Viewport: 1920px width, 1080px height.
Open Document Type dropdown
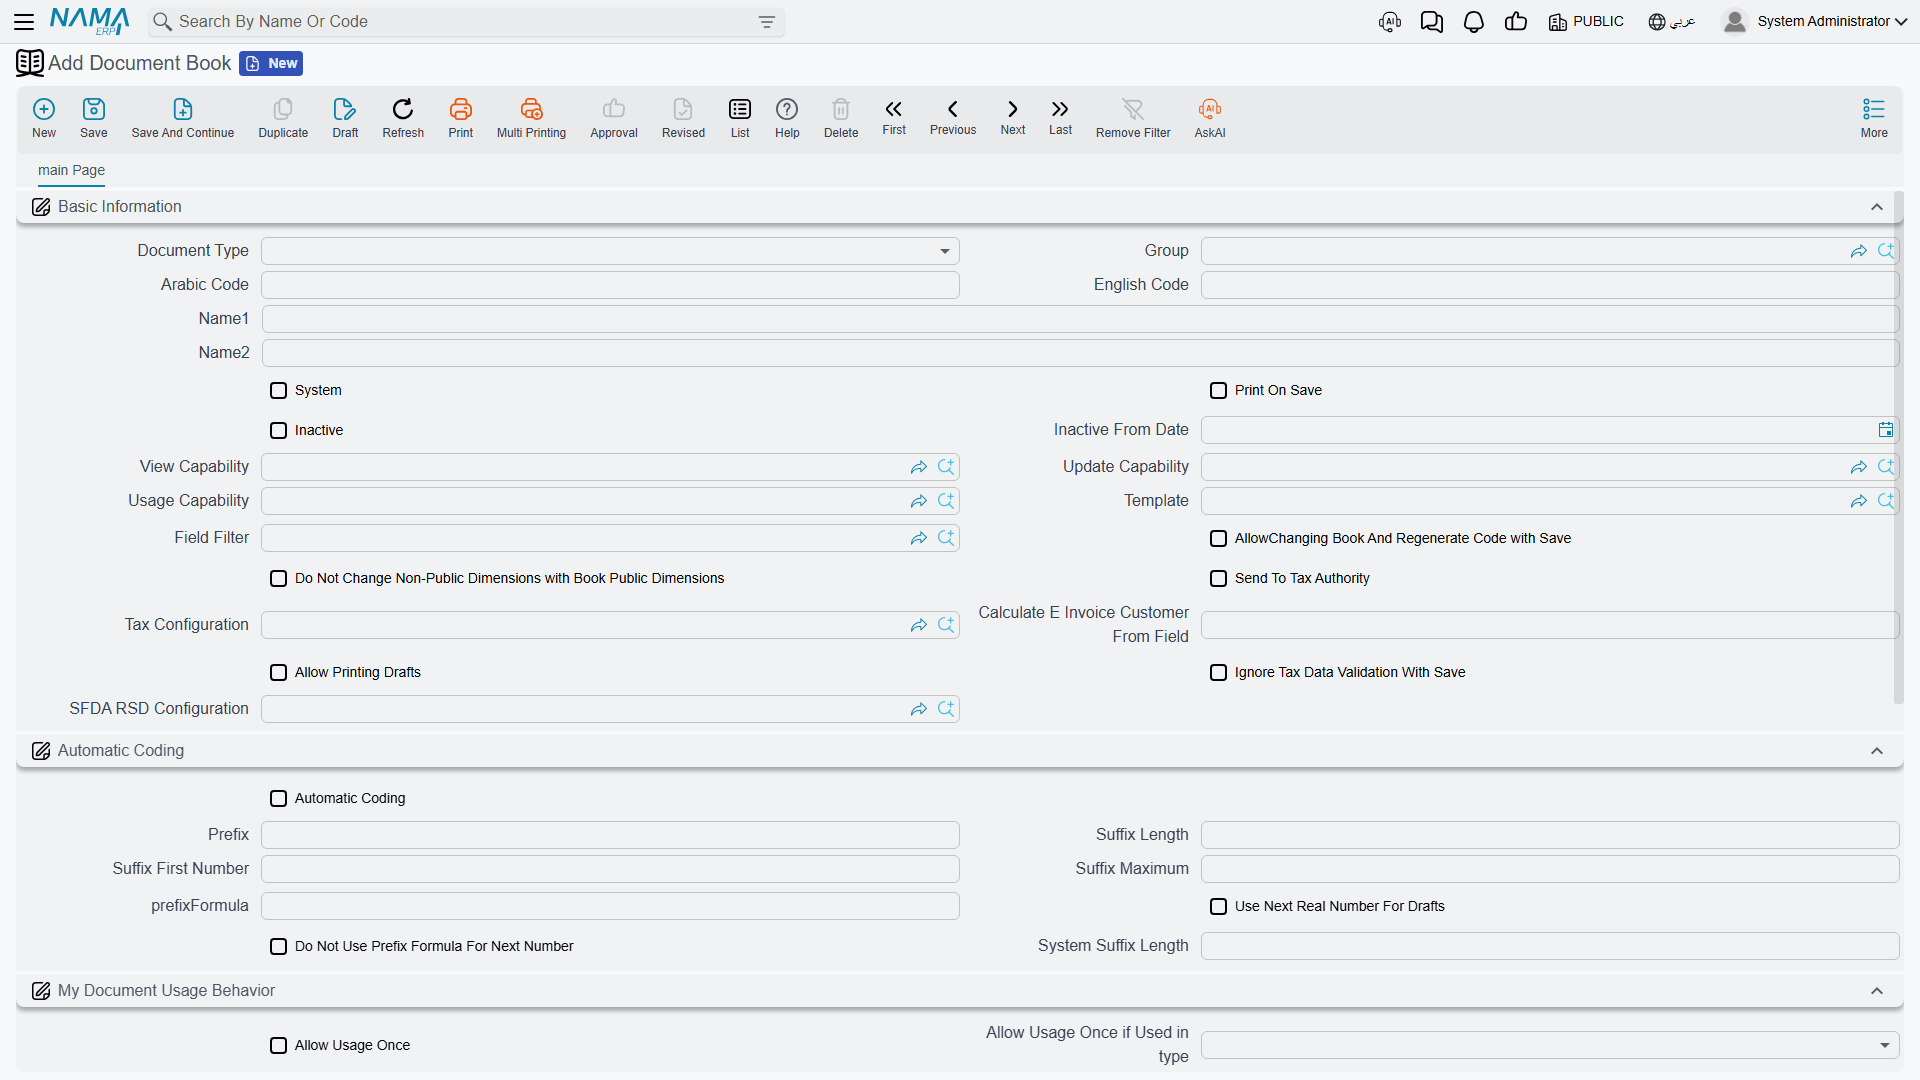[610, 251]
